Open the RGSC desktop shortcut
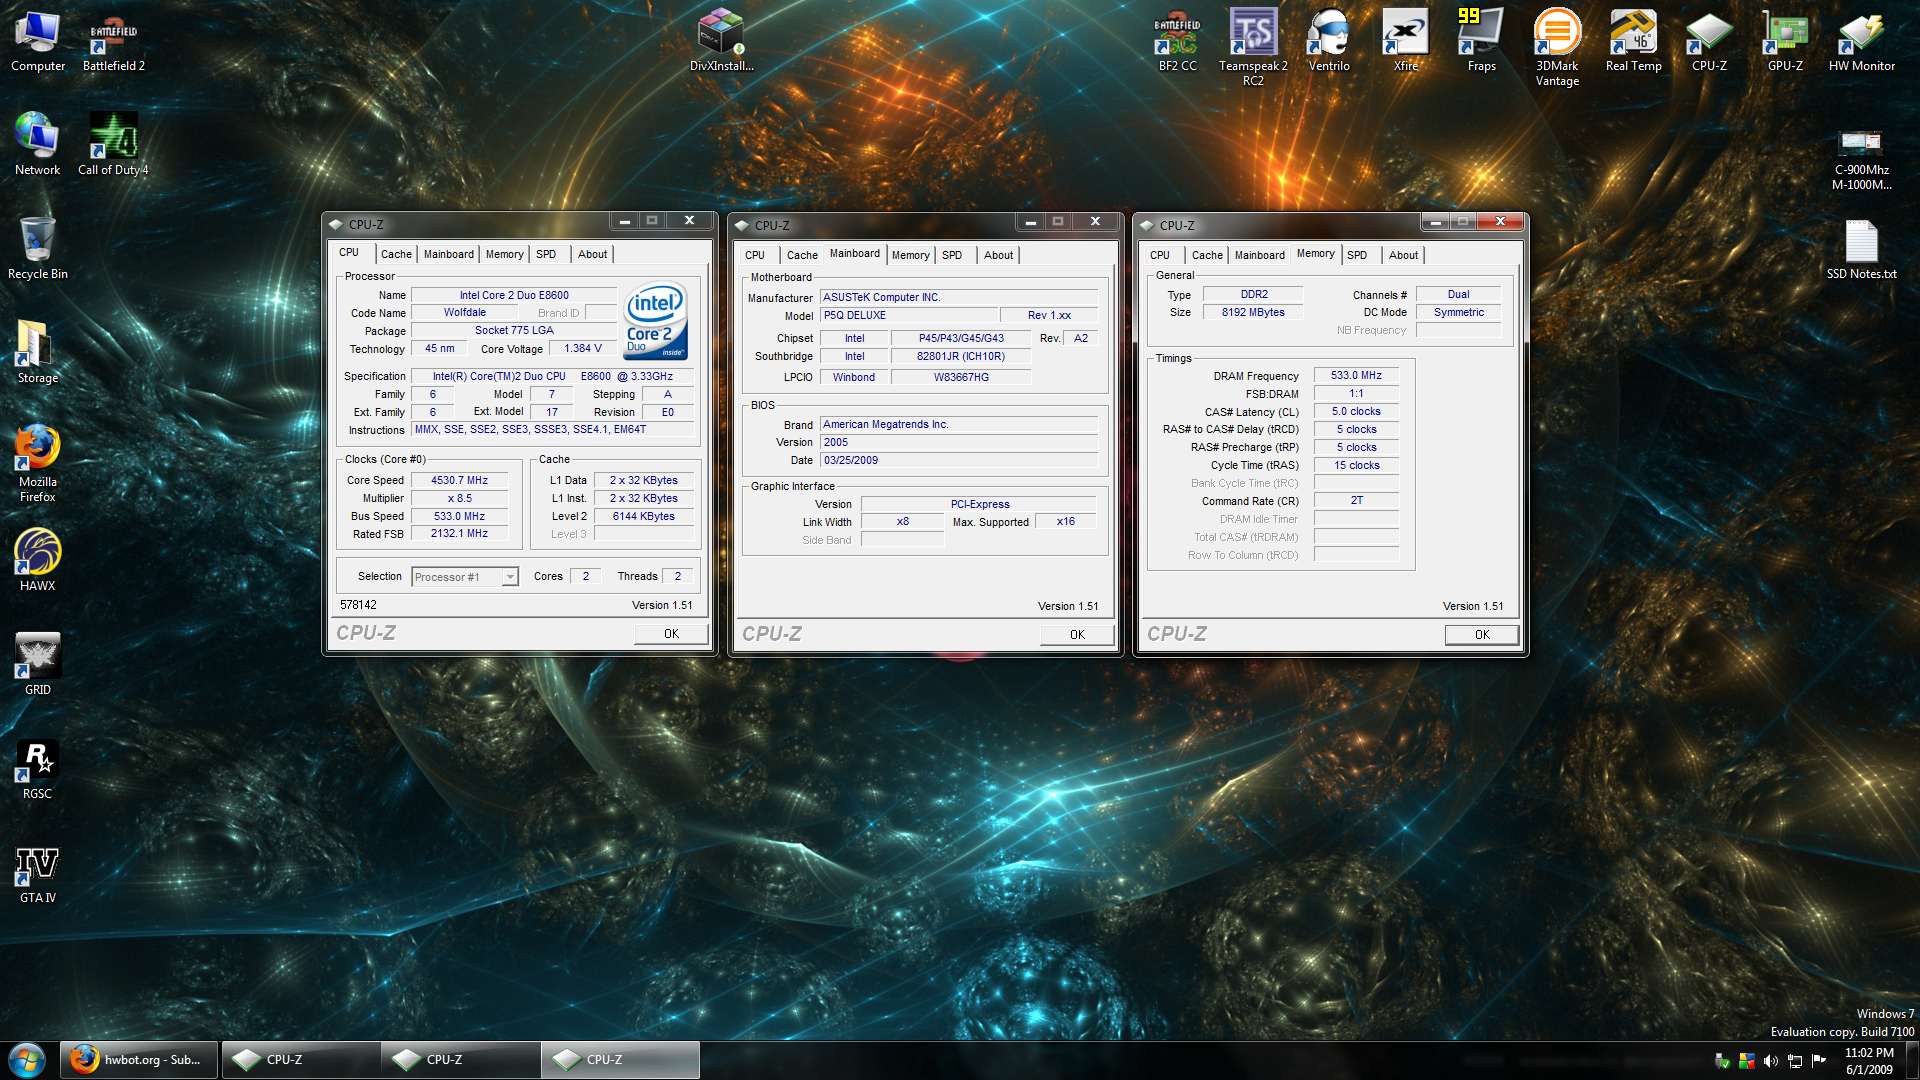This screenshot has width=1920, height=1080. click(38, 768)
